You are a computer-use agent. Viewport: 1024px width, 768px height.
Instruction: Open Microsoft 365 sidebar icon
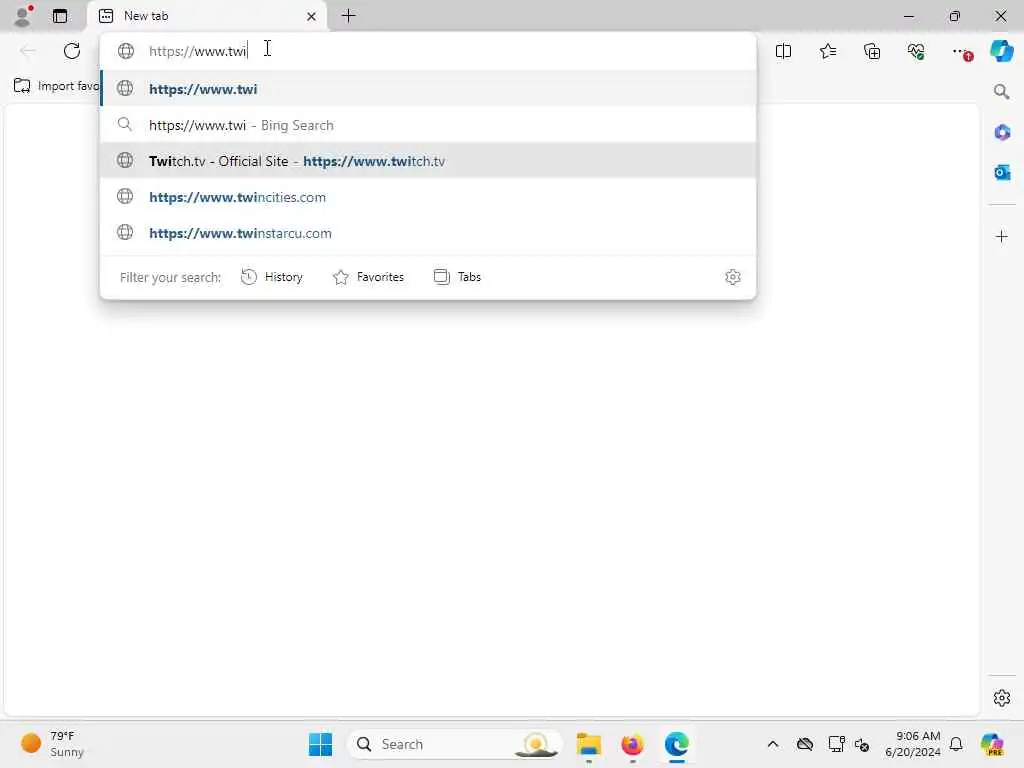pyautogui.click(x=1002, y=132)
